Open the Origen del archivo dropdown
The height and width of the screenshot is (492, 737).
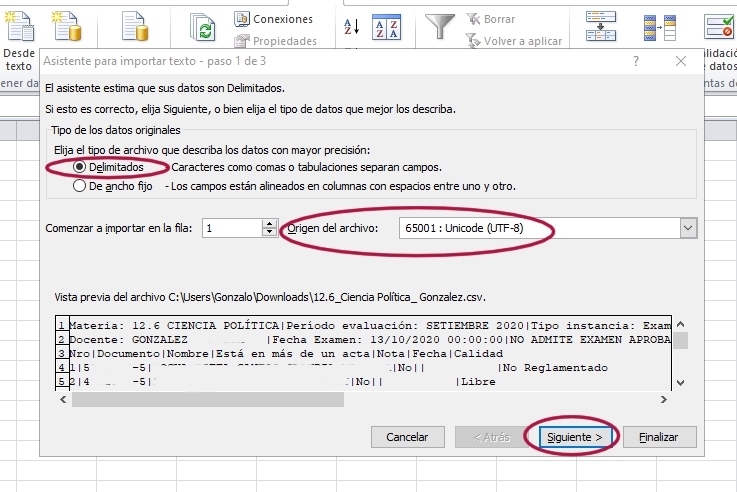point(687,229)
